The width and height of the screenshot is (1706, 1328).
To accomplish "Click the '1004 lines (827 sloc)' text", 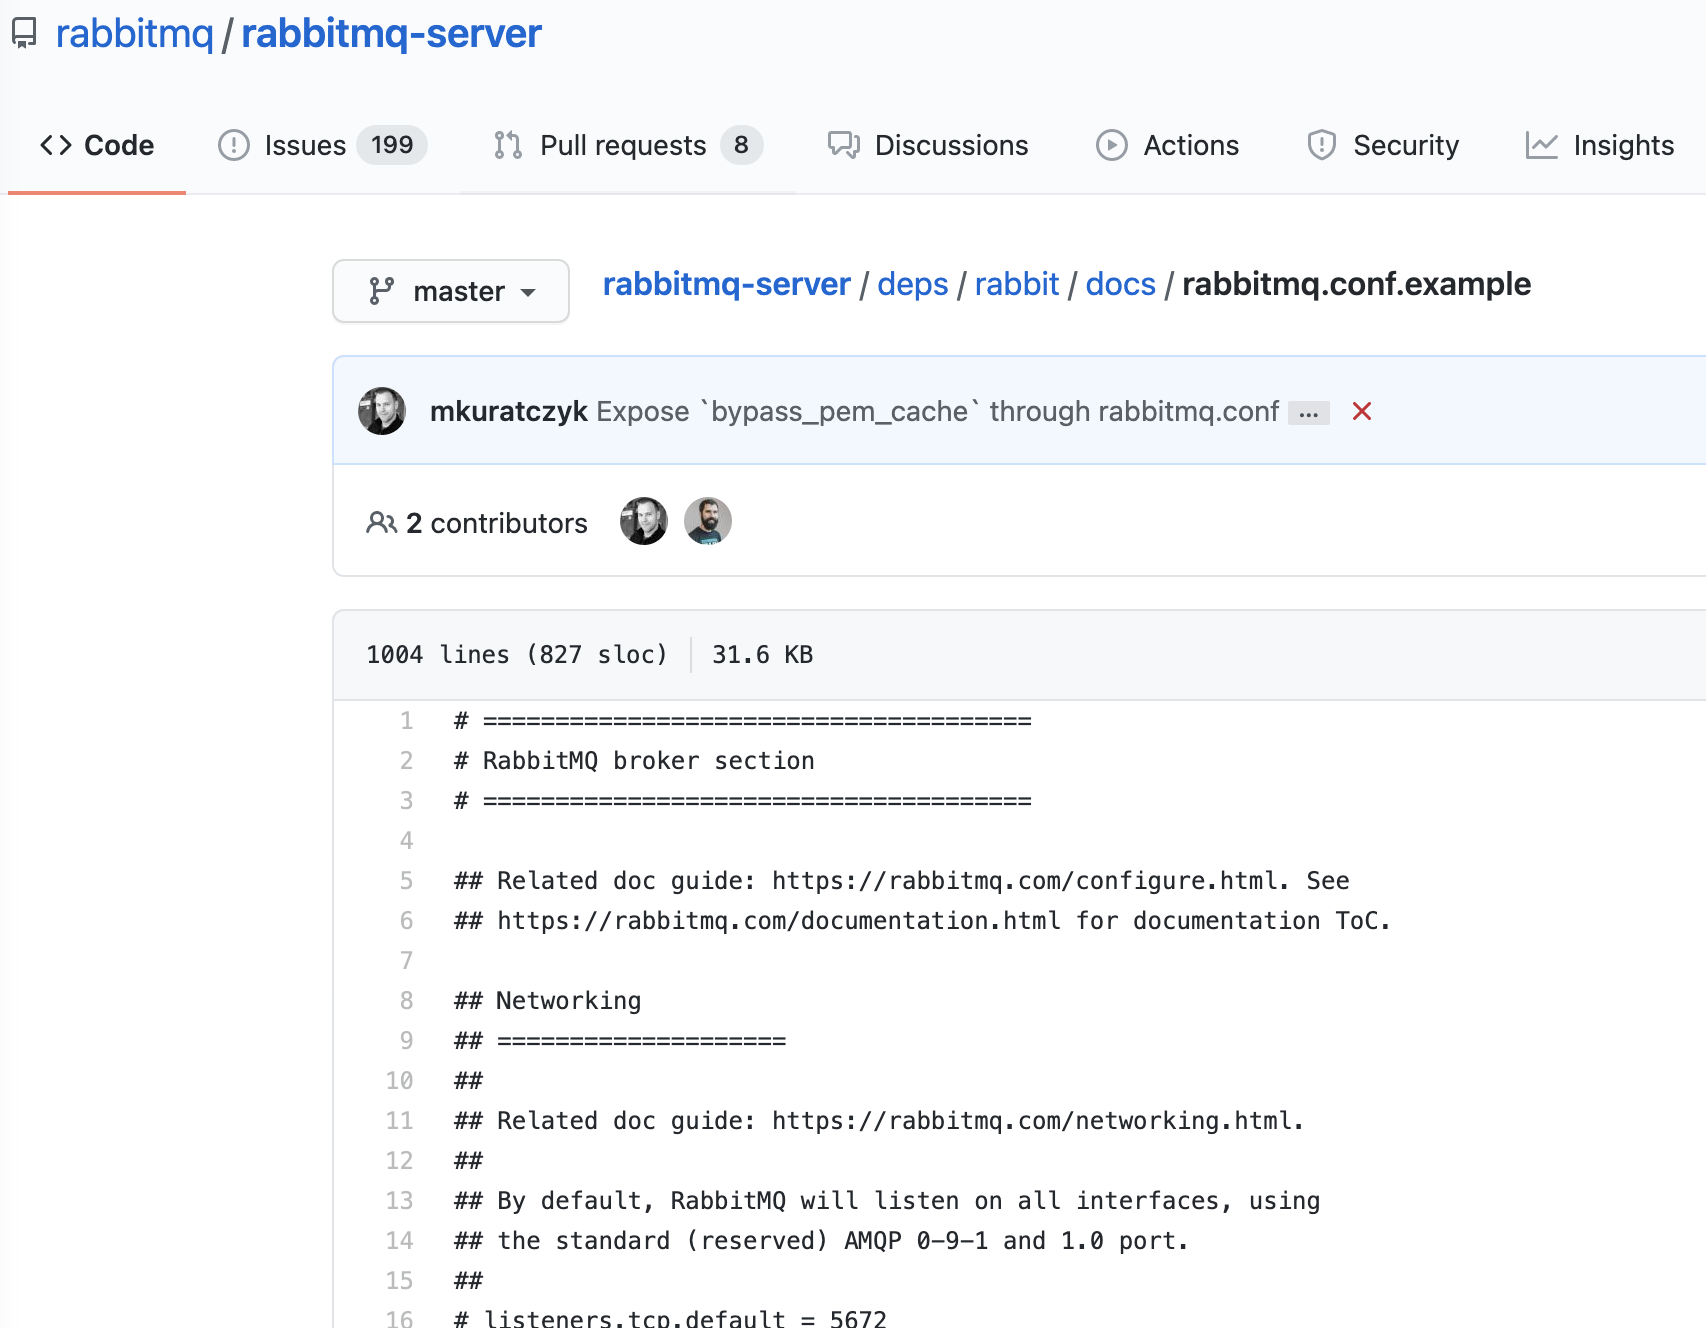I will (516, 654).
